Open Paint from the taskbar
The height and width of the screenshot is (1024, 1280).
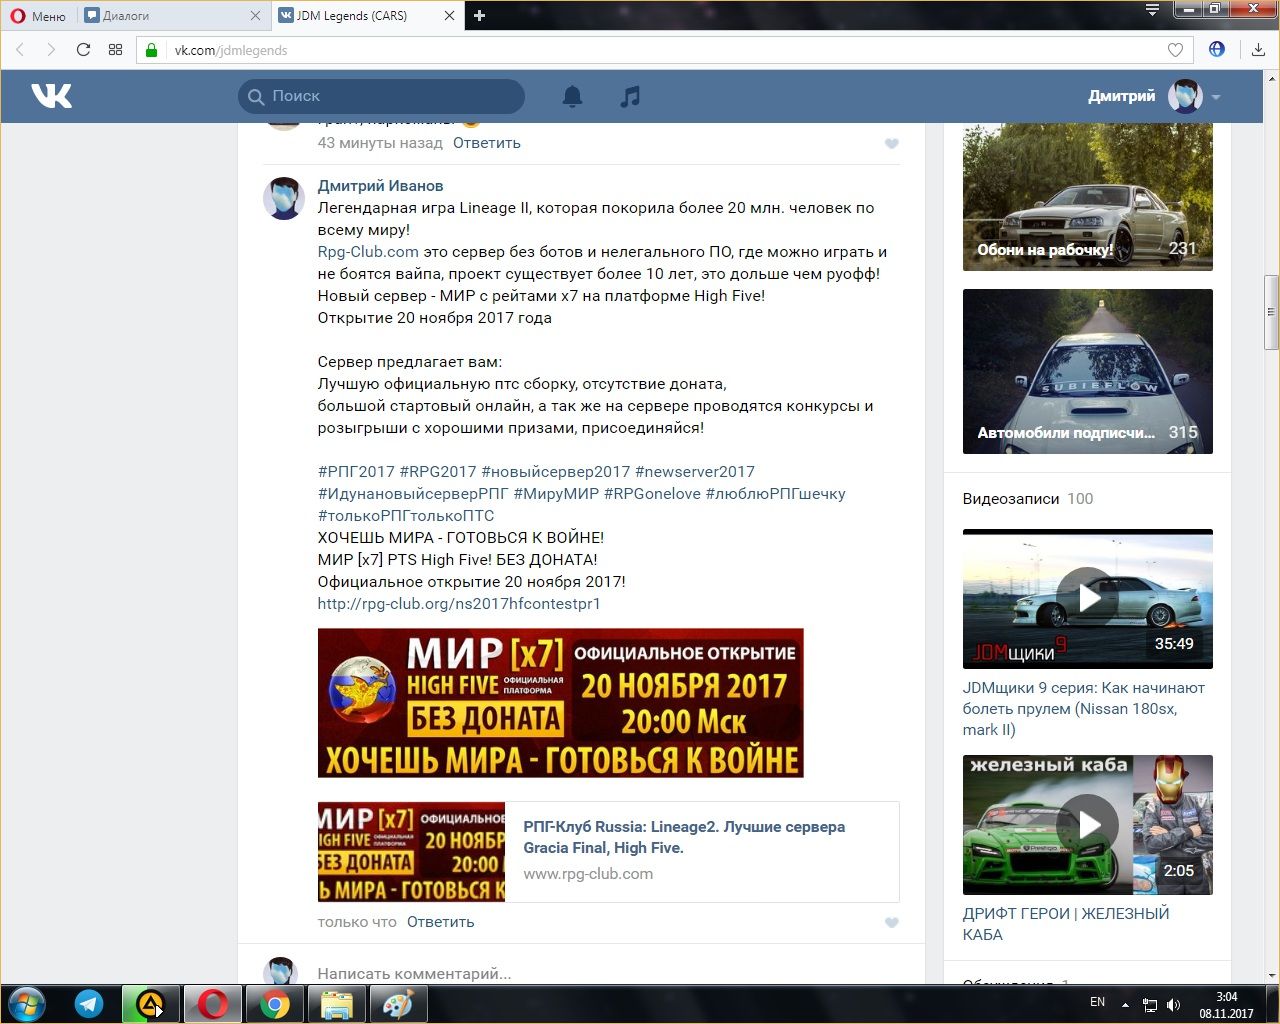coord(398,1004)
